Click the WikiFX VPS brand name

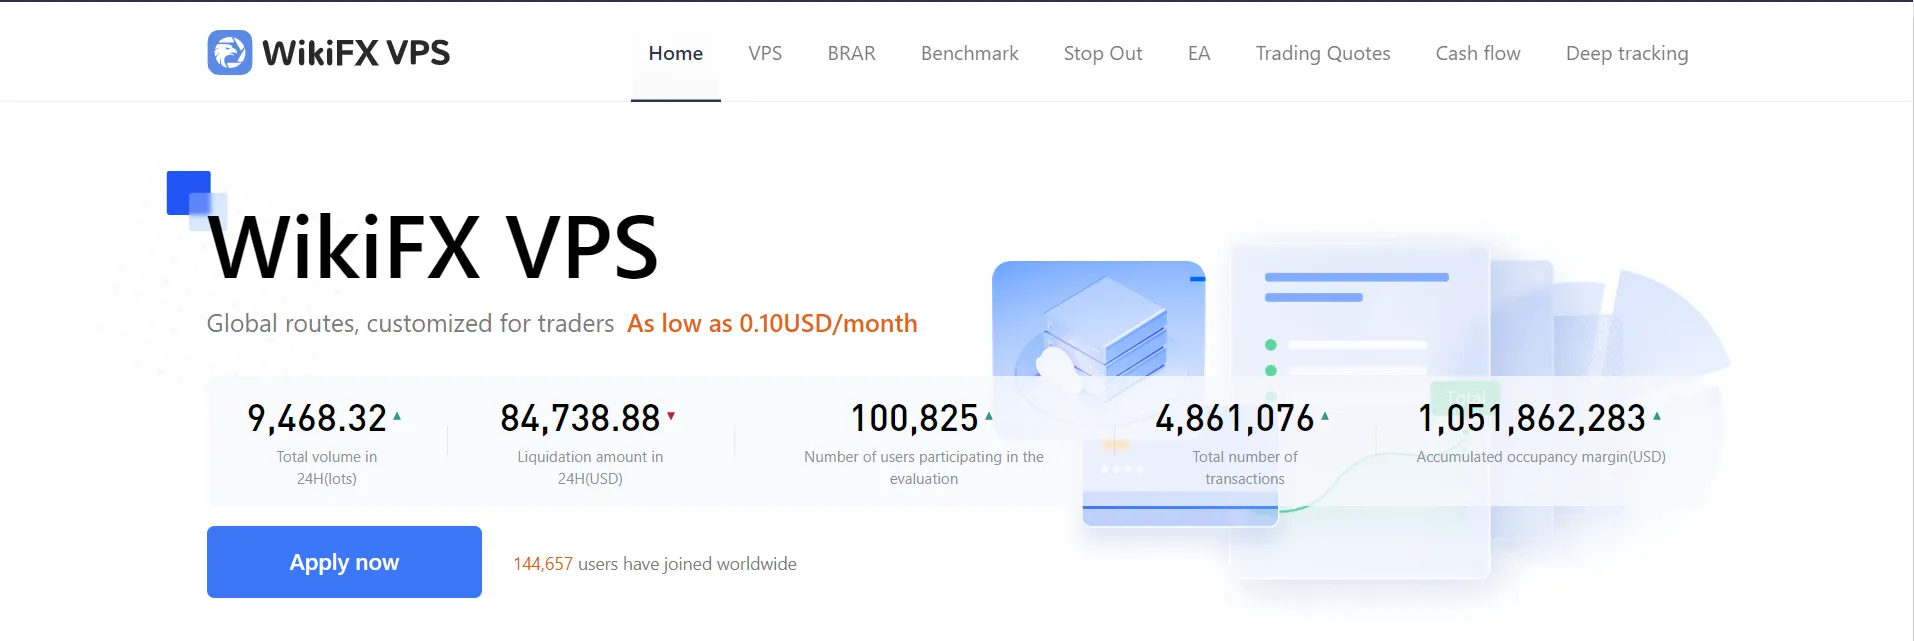pyautogui.click(x=356, y=52)
